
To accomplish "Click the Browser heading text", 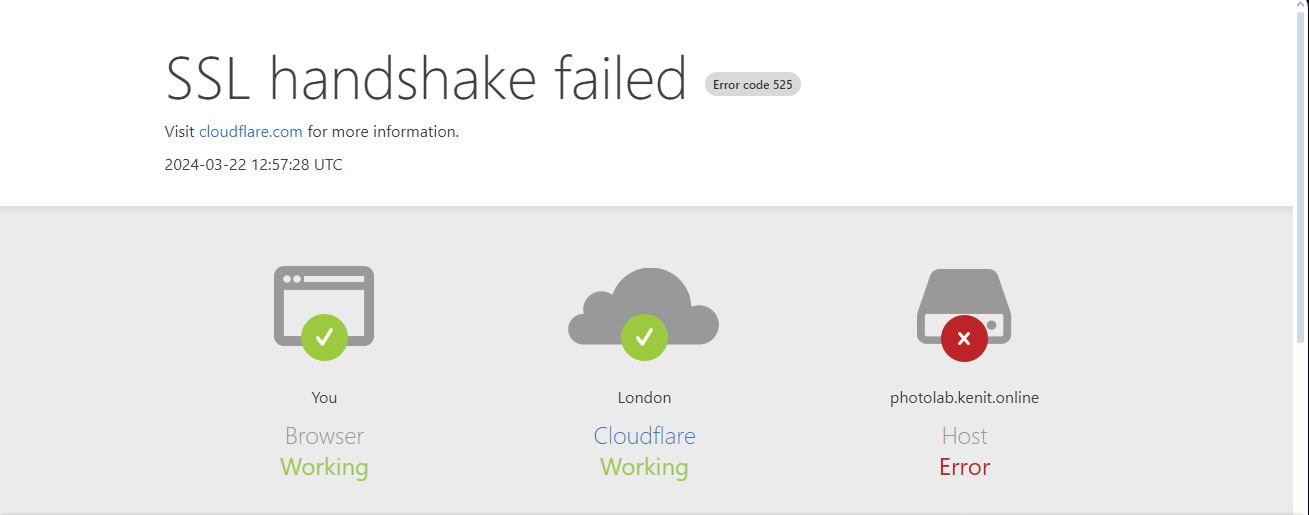I will [324, 436].
